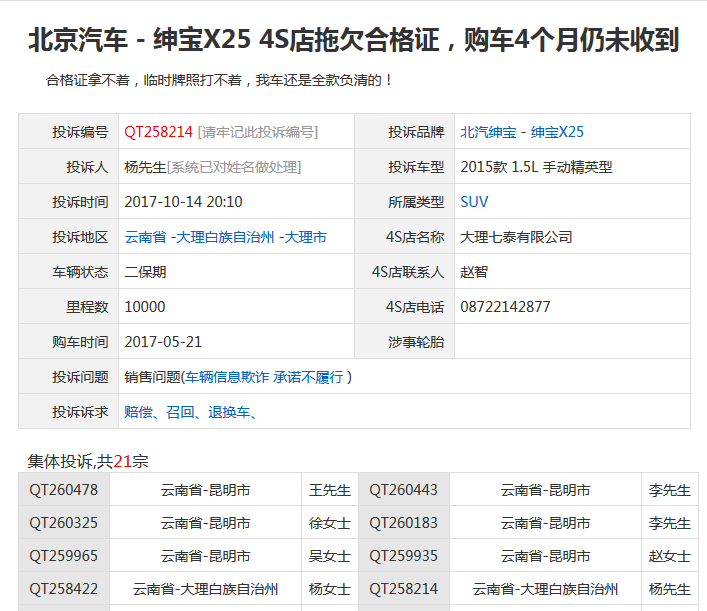Click 4S store name 大理七泰有限公司
Image resolution: width=707 pixels, height=611 pixels.
pyautogui.click(x=516, y=237)
